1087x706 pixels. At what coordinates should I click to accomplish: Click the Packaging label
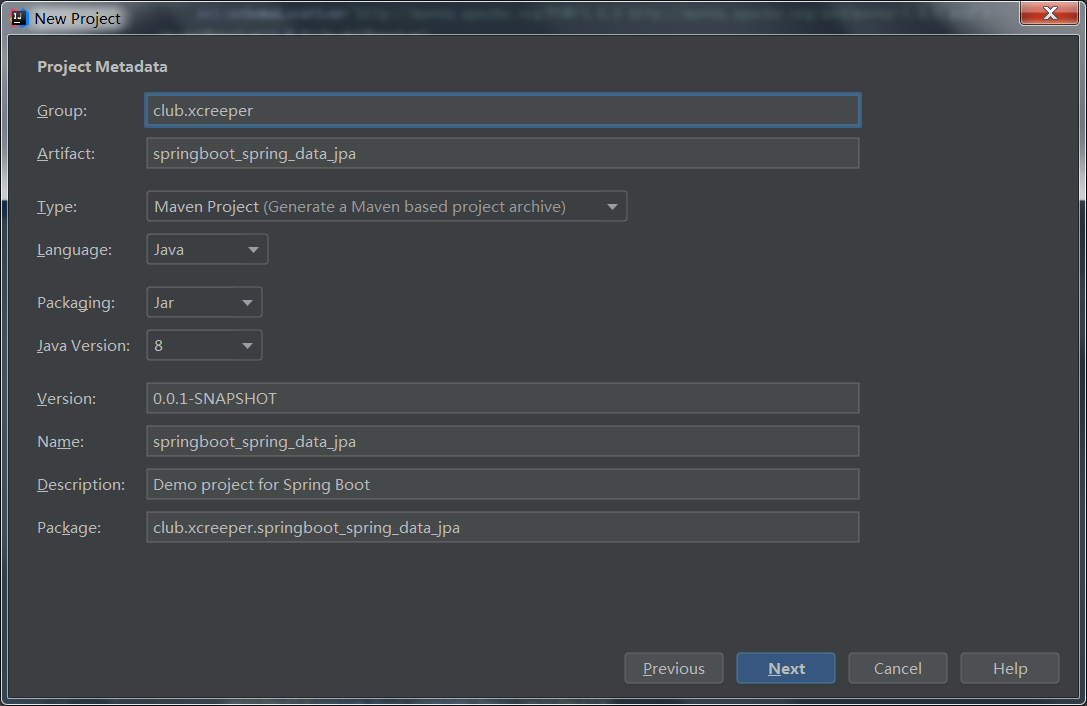click(76, 303)
